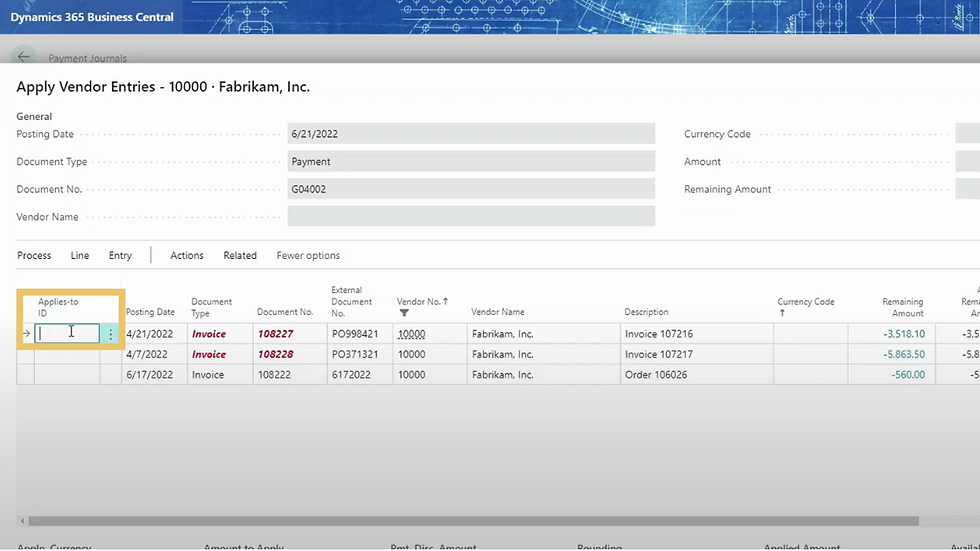Open row menu dots beside Applies-to ID
The width and height of the screenshot is (980, 551).
[111, 334]
